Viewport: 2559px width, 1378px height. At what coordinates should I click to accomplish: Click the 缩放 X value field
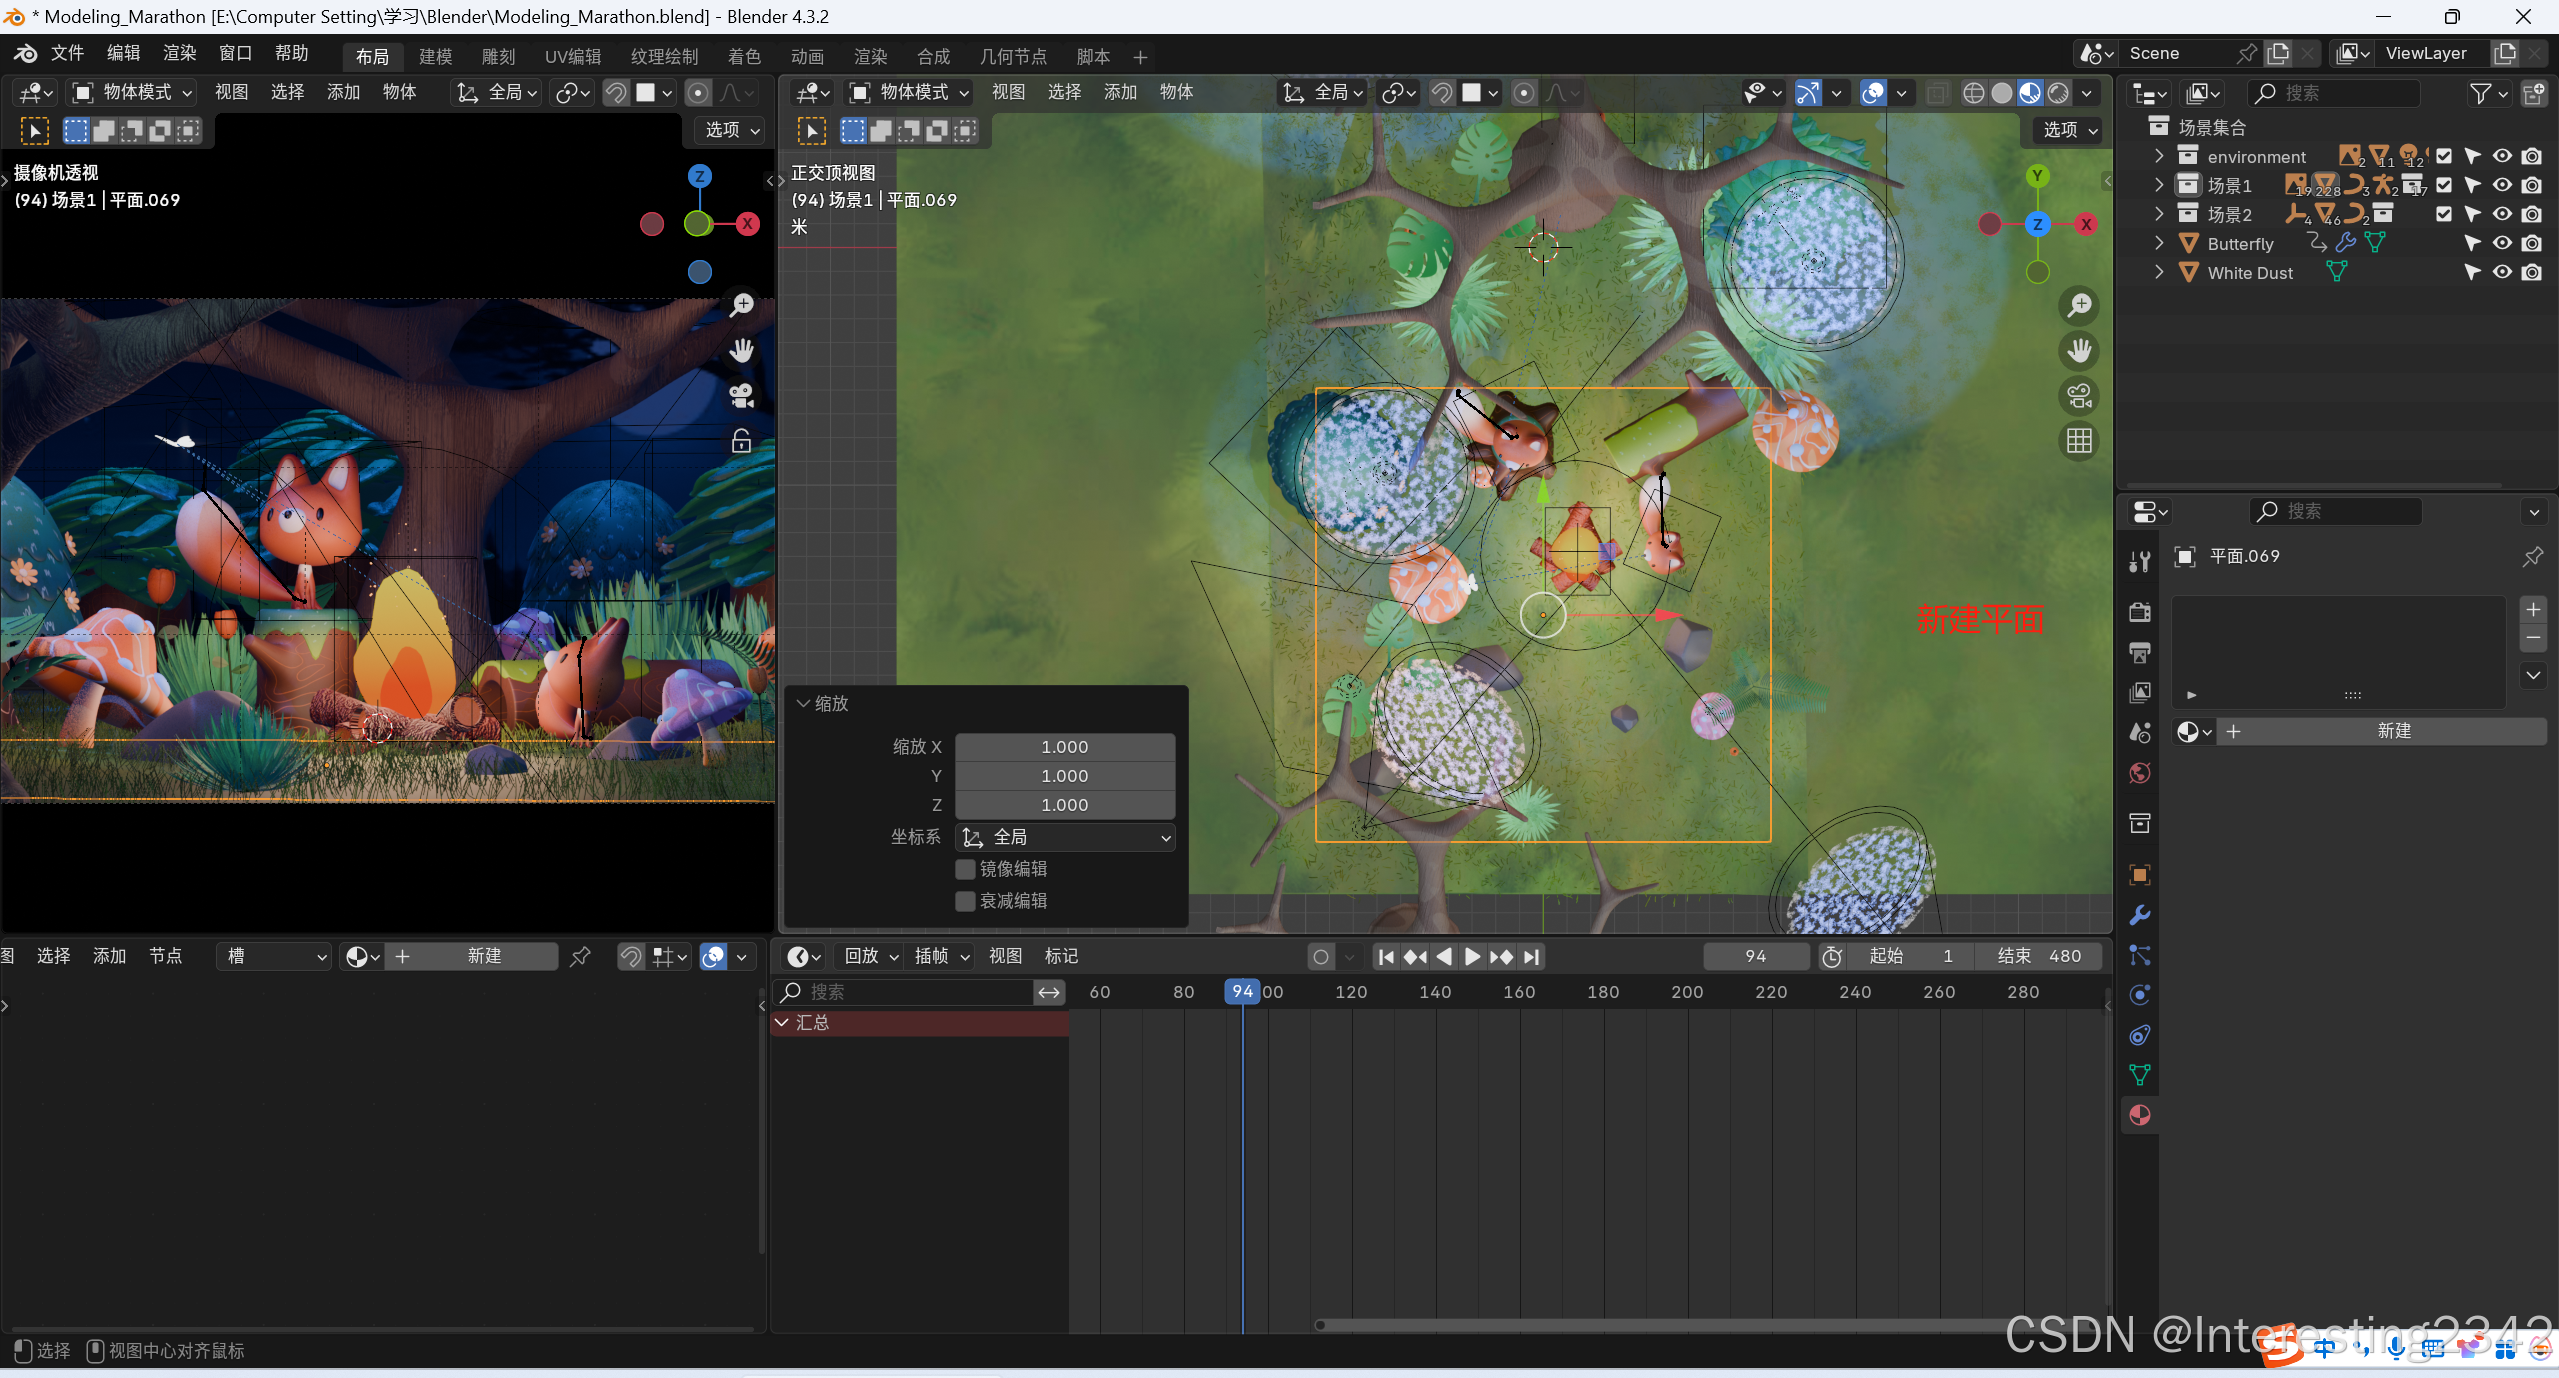click(1064, 747)
